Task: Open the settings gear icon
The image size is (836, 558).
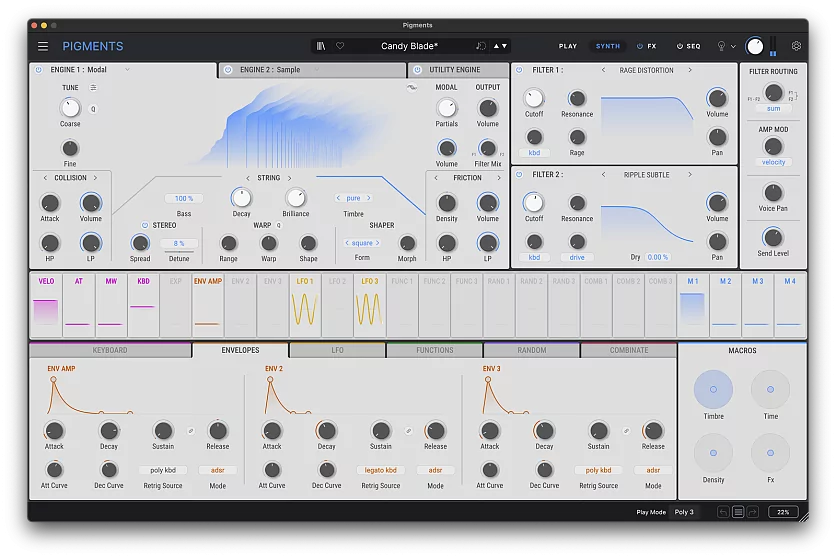Action: pos(796,46)
